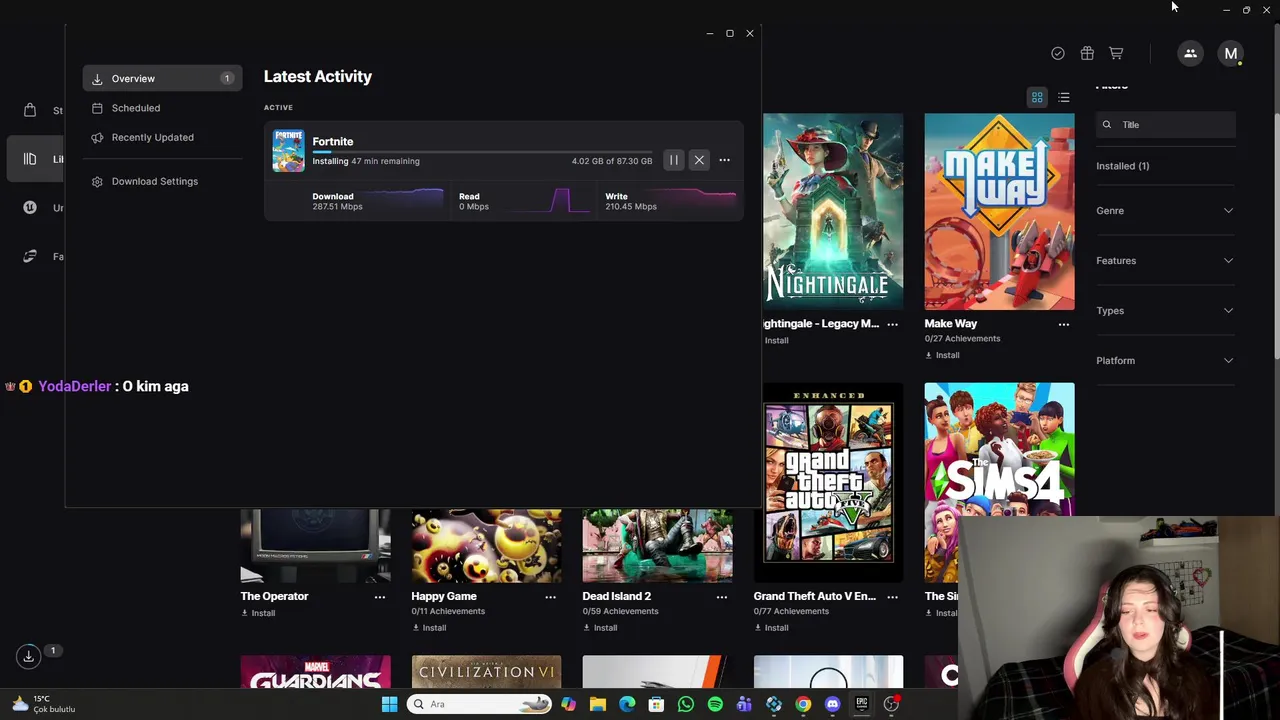Open the shopping cart

tap(1116, 54)
